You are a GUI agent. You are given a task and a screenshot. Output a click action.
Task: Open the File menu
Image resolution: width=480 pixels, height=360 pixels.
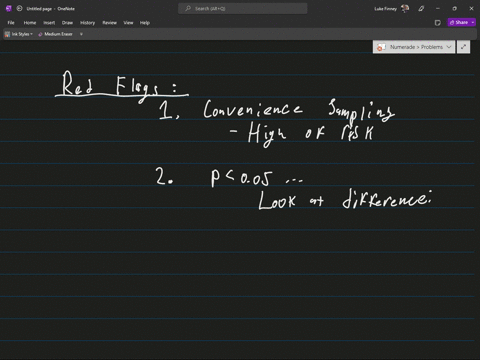coord(11,23)
